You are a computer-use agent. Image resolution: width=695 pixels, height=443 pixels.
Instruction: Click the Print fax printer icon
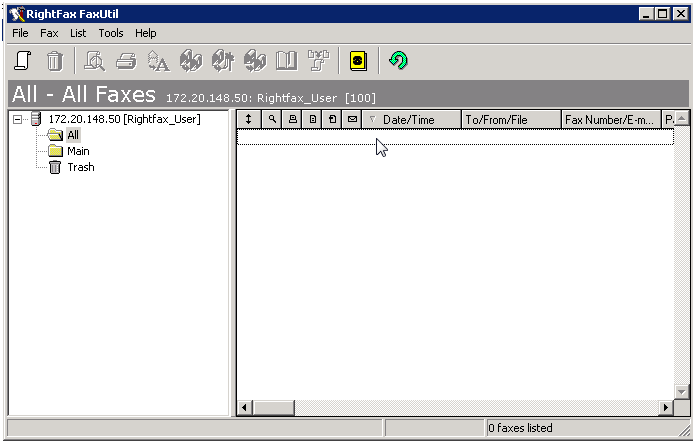click(x=126, y=61)
